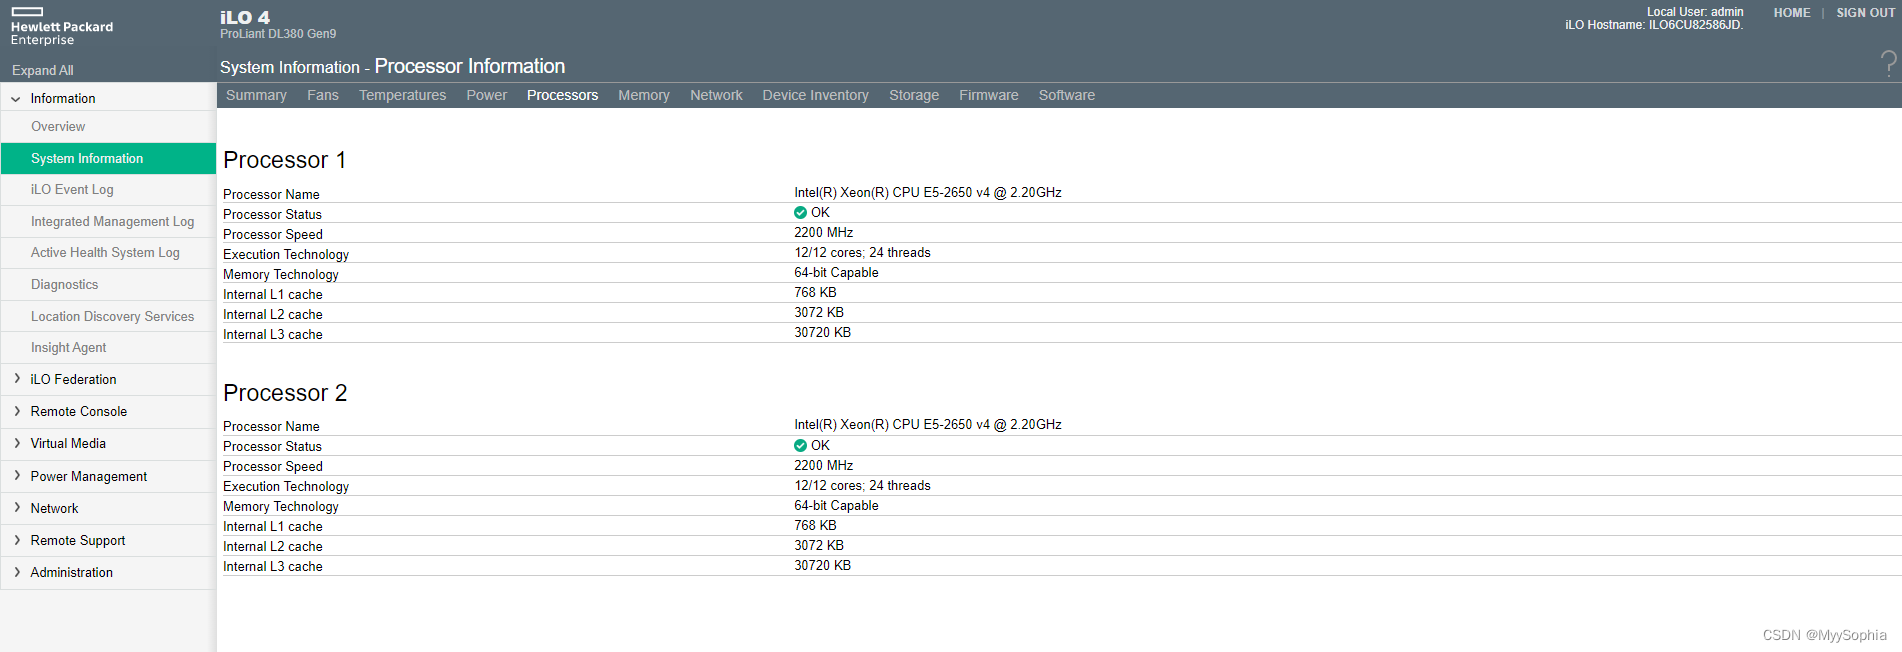The height and width of the screenshot is (652, 1902).
Task: Expand the Virtual Media section
Action: pyautogui.click(x=17, y=443)
